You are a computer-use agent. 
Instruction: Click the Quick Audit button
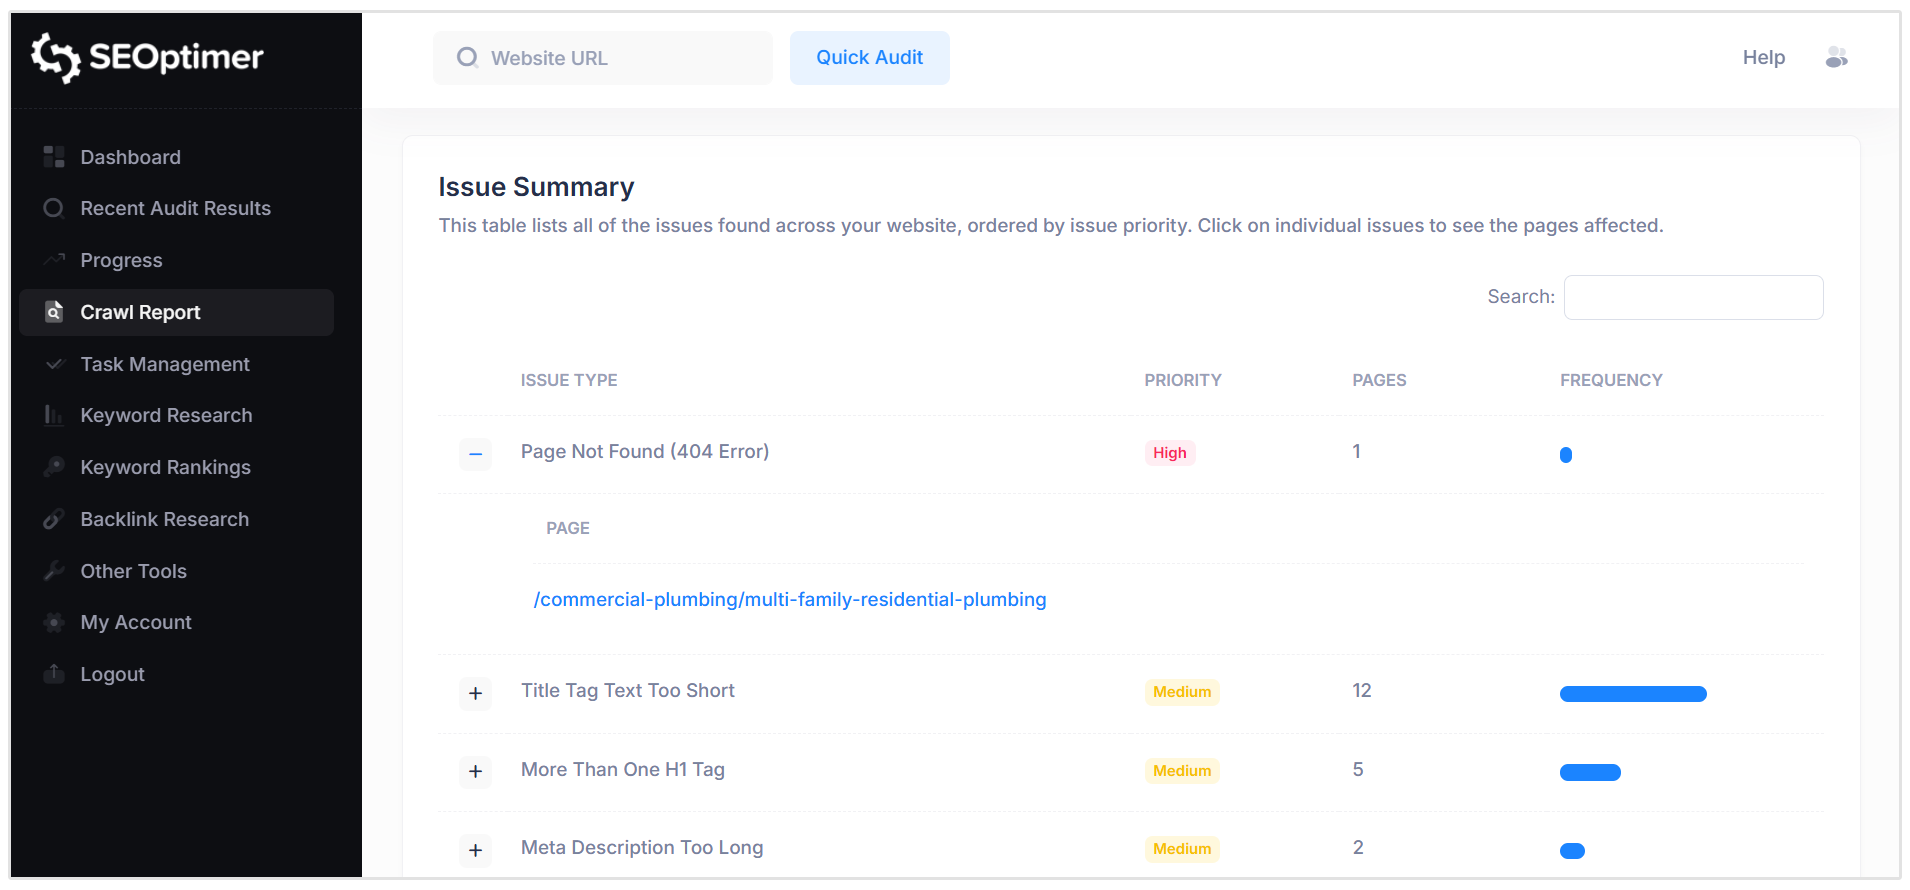[x=869, y=57]
